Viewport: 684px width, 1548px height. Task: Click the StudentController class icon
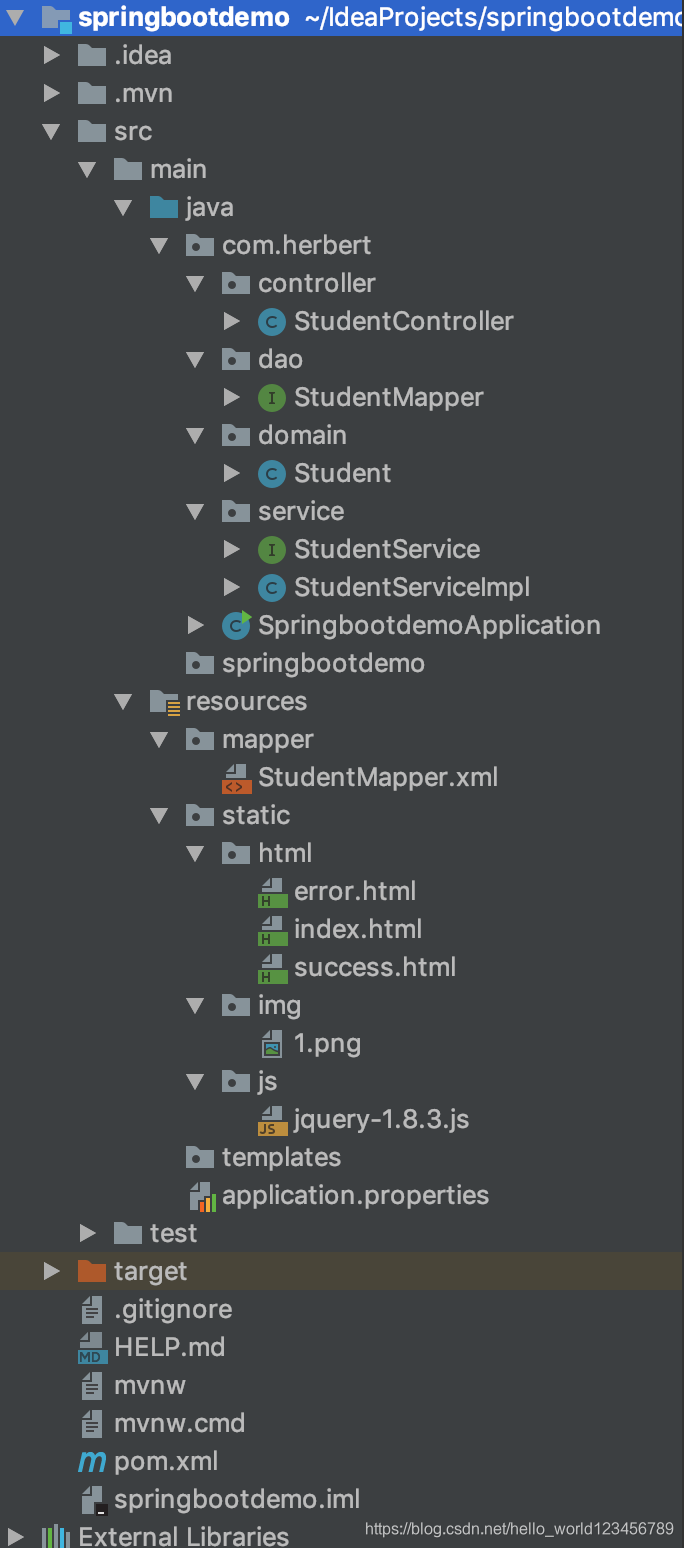(271, 321)
